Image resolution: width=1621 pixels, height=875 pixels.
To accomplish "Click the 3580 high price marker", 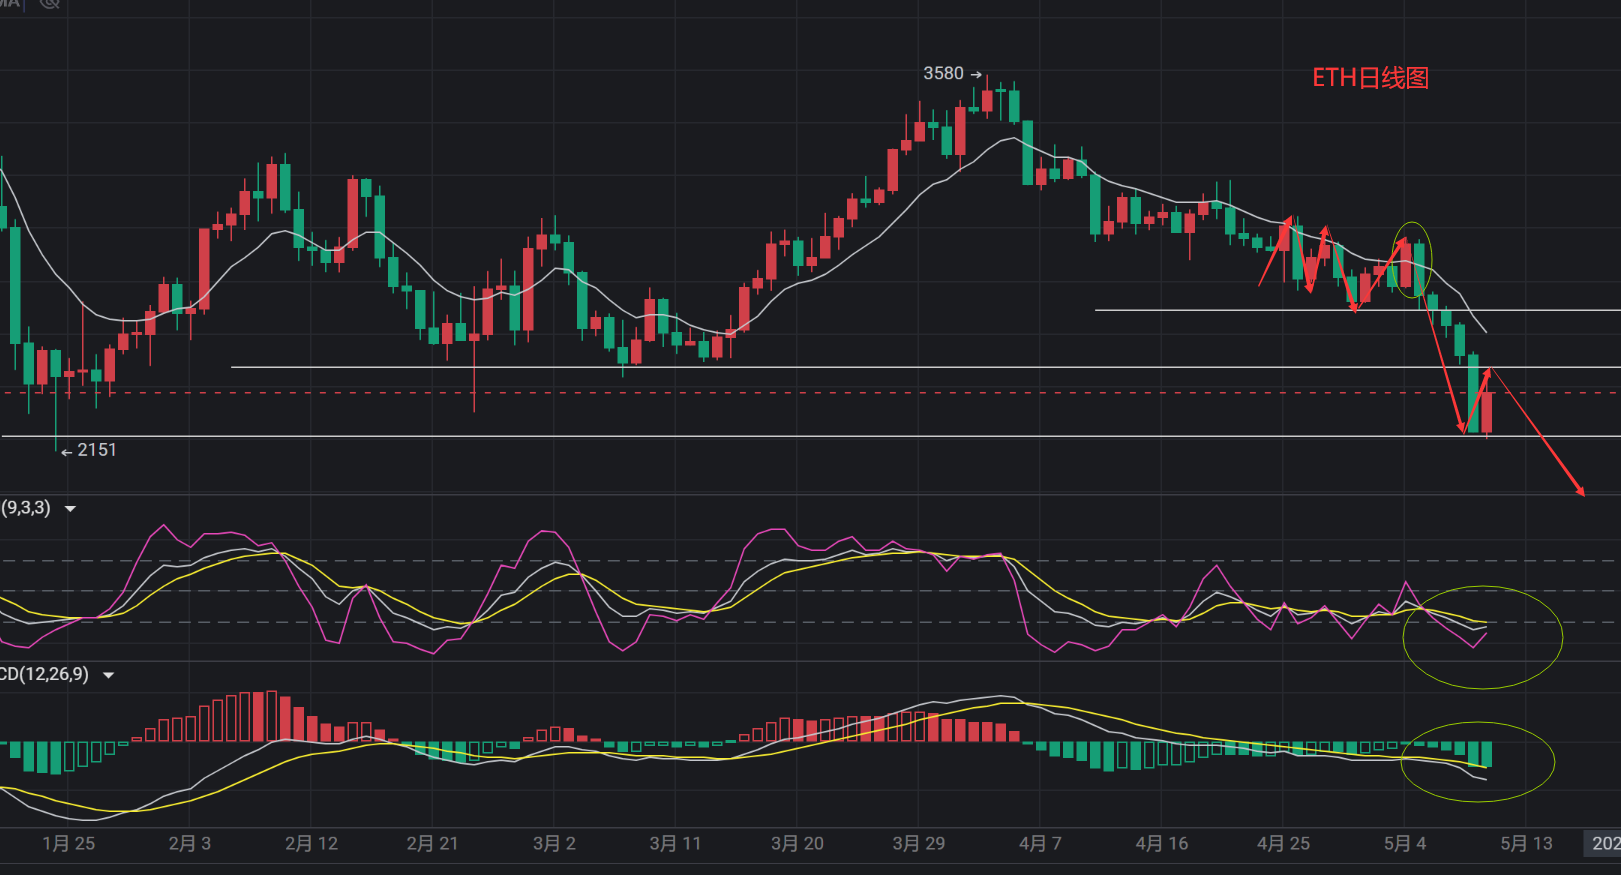I will click(943, 74).
